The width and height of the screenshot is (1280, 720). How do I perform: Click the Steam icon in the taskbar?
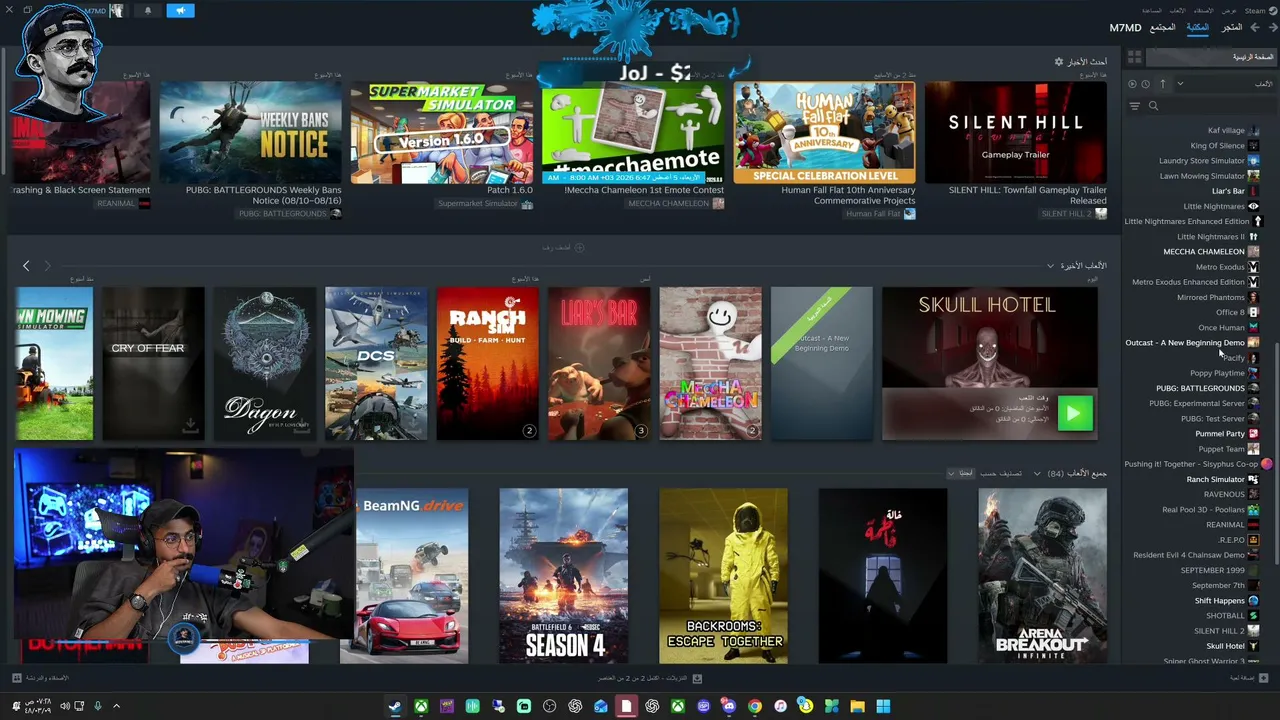click(x=395, y=707)
